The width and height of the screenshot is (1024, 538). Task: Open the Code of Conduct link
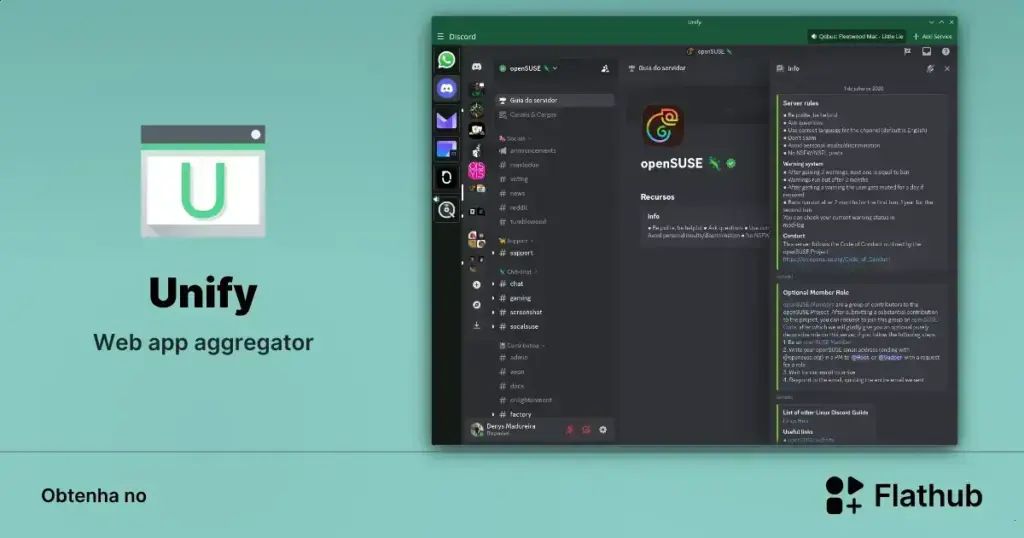tap(836, 259)
